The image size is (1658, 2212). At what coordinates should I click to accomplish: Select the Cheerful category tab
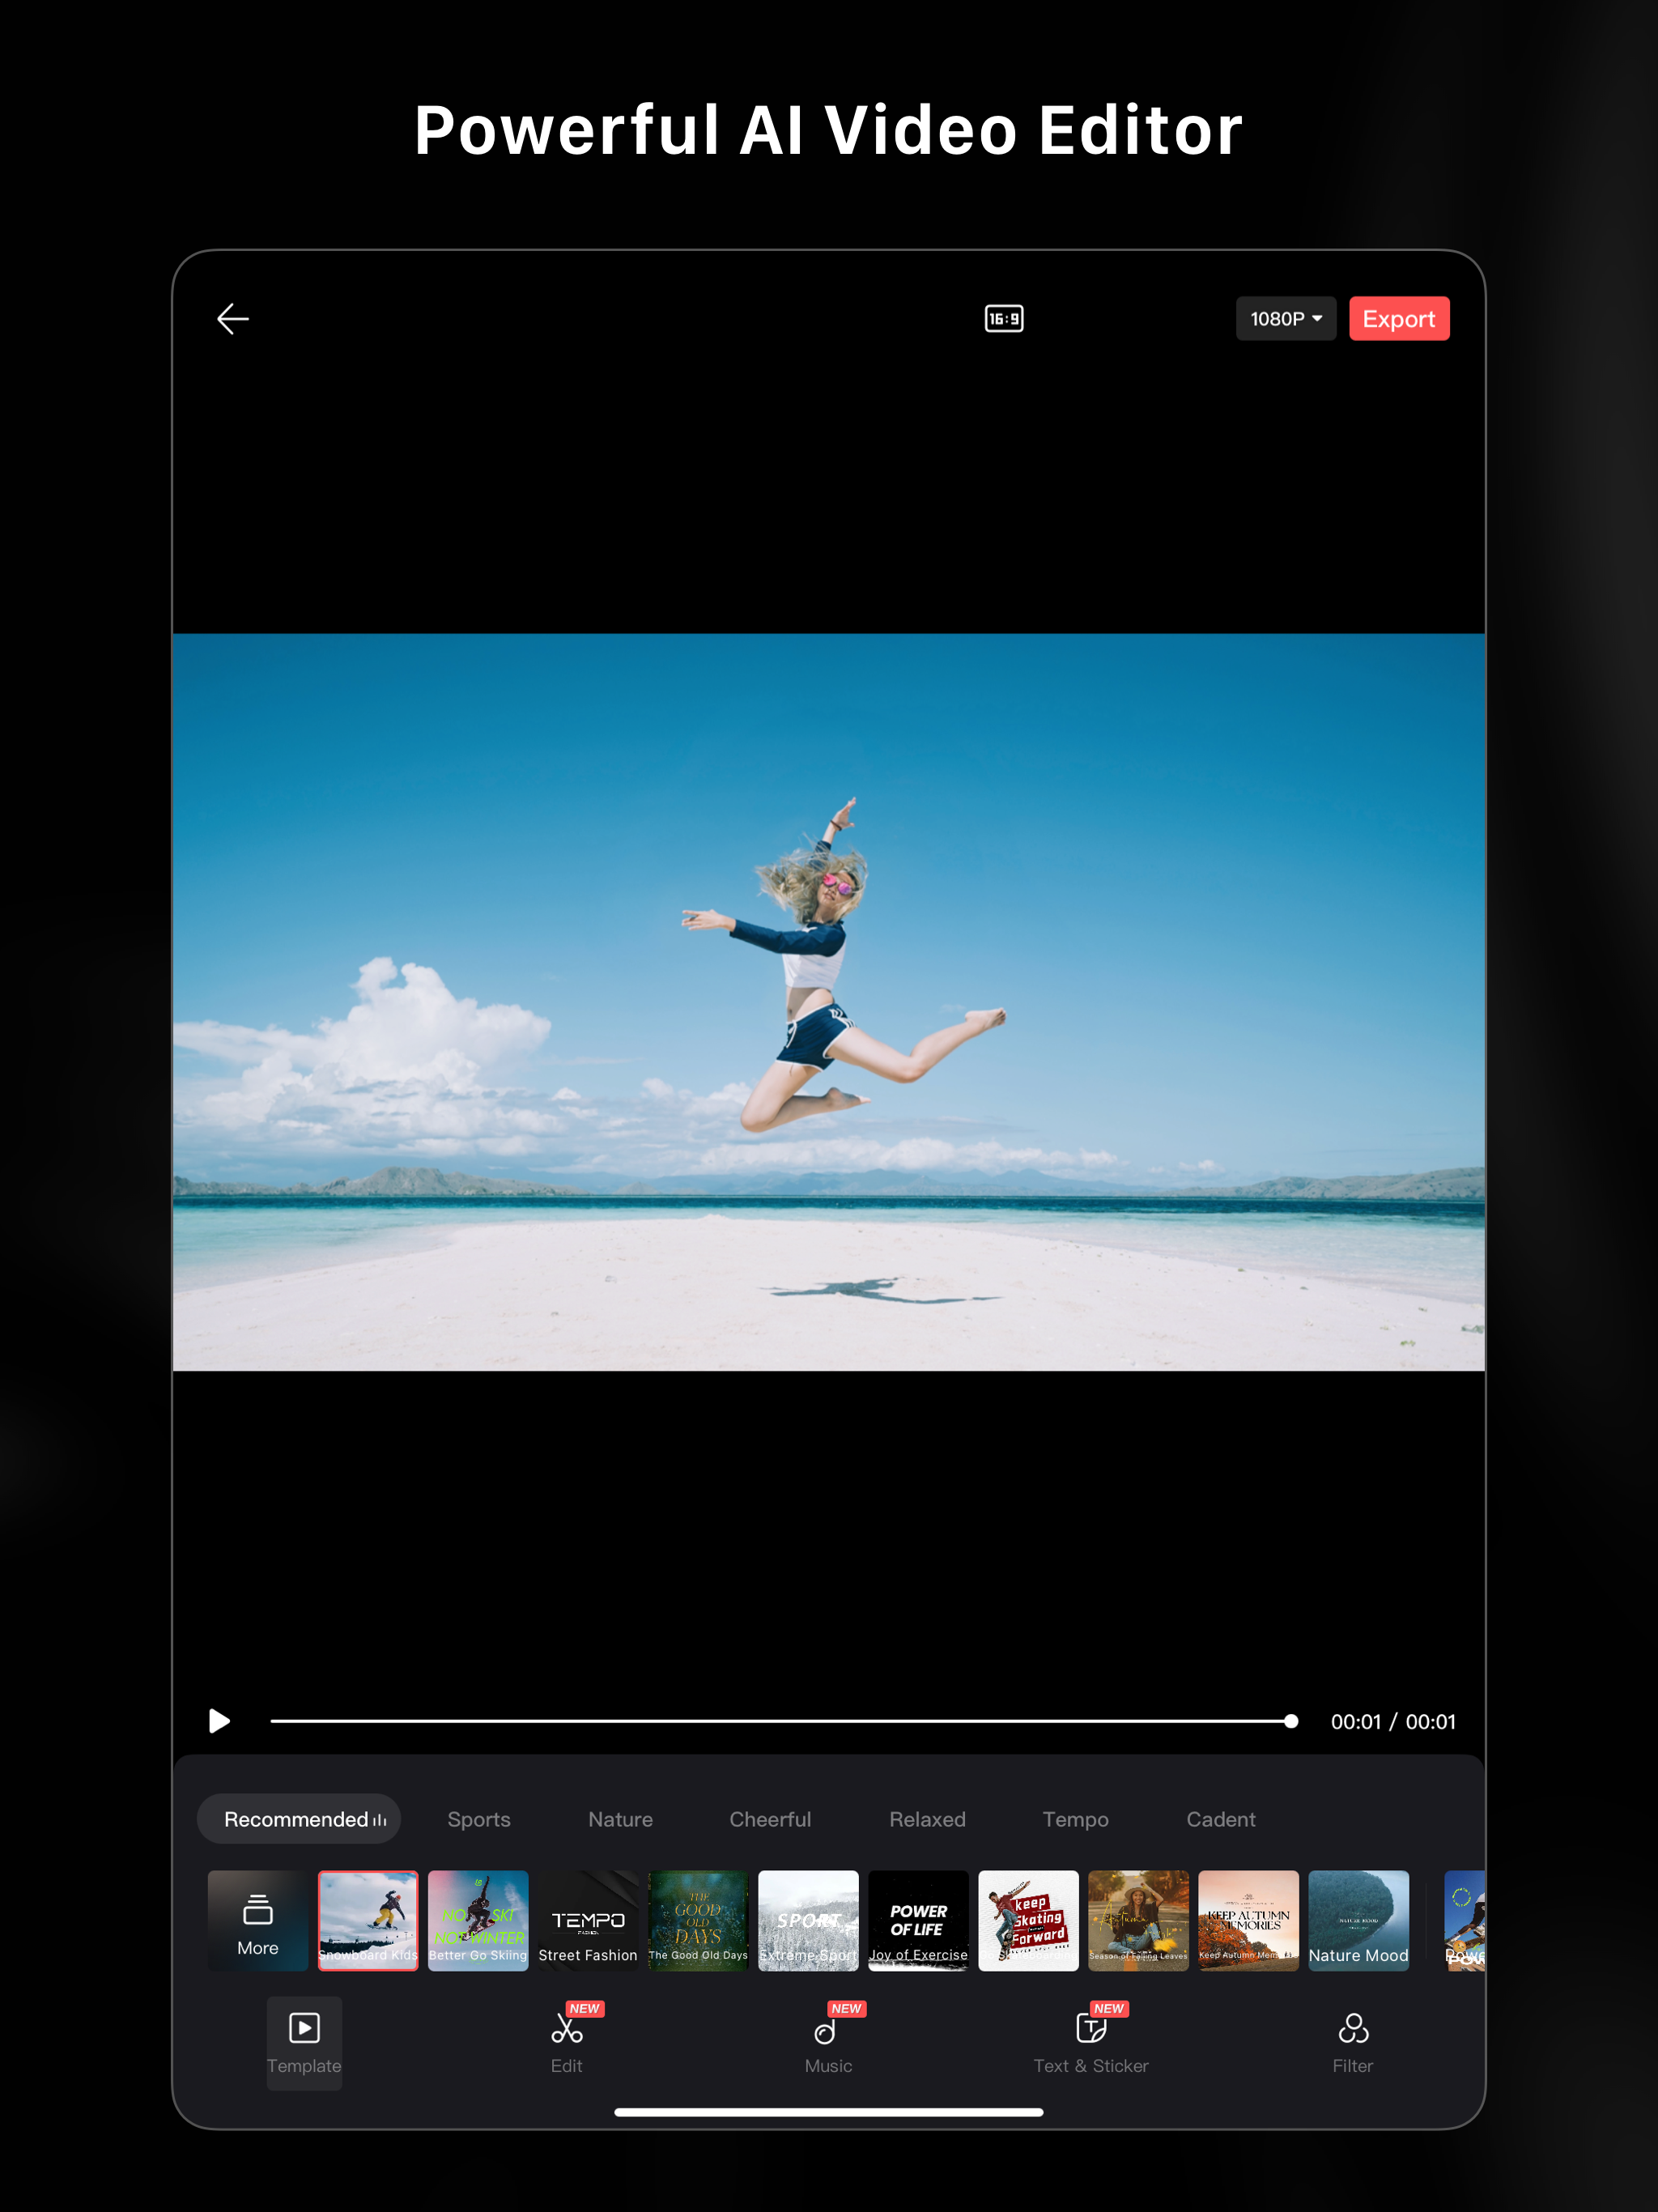point(770,1819)
